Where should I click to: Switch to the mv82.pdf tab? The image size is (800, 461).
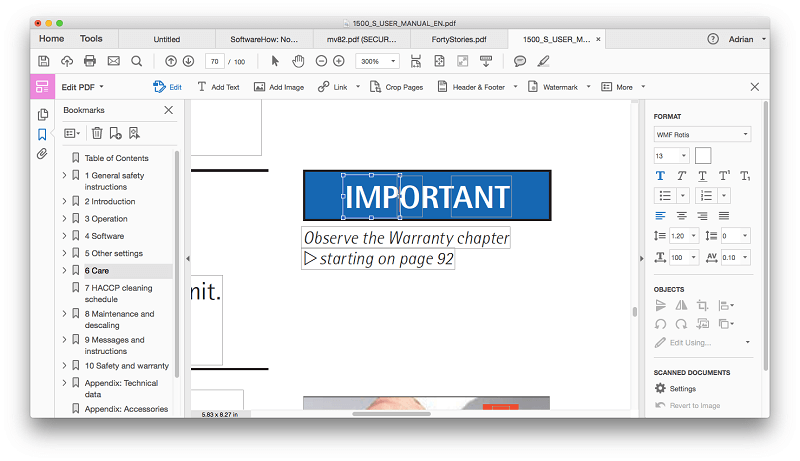362,39
